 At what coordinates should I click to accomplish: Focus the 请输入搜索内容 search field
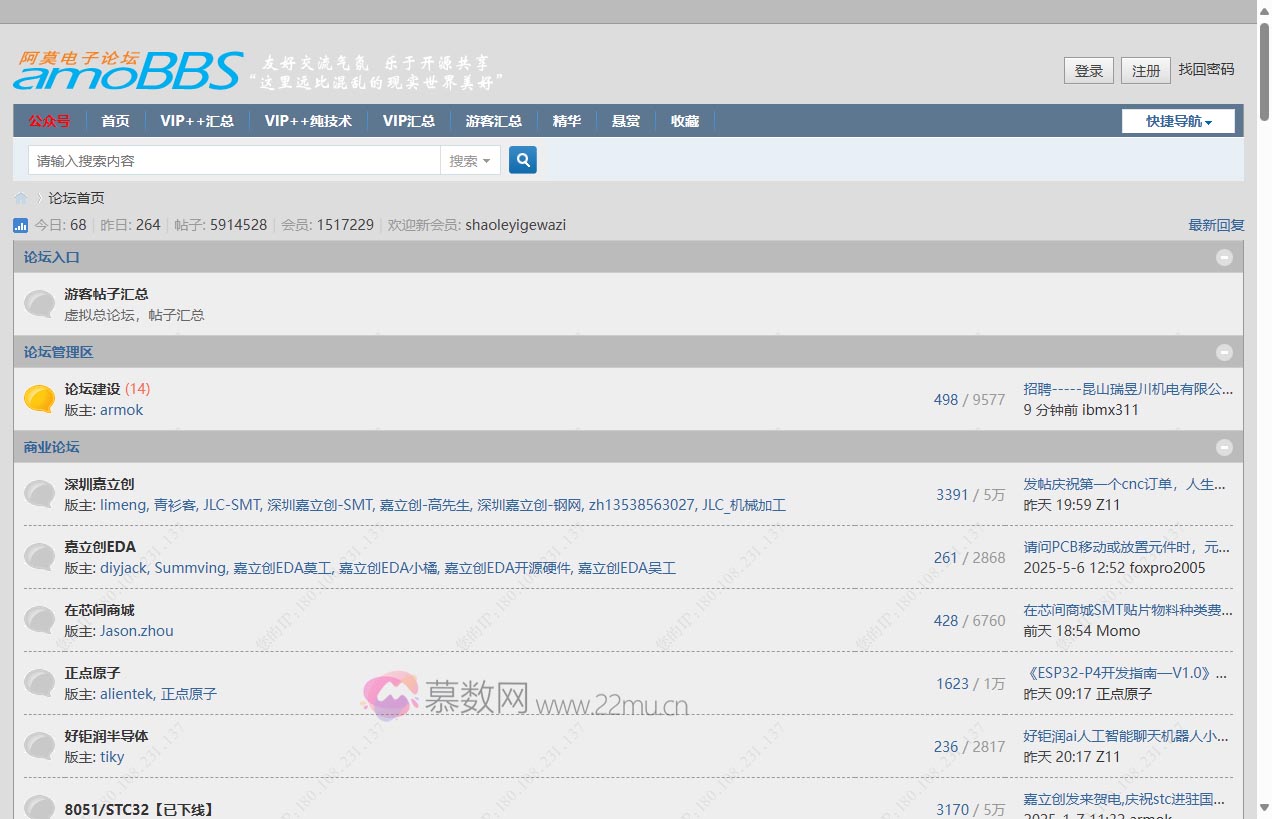233,160
